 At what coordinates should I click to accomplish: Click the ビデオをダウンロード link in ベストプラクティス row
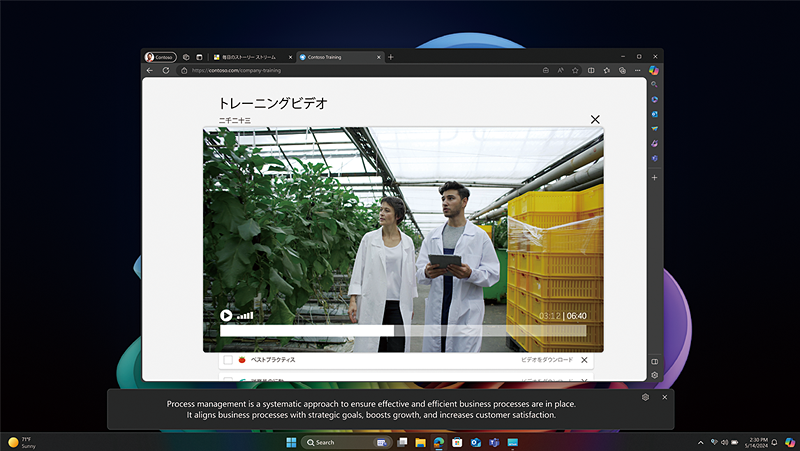click(x=547, y=360)
